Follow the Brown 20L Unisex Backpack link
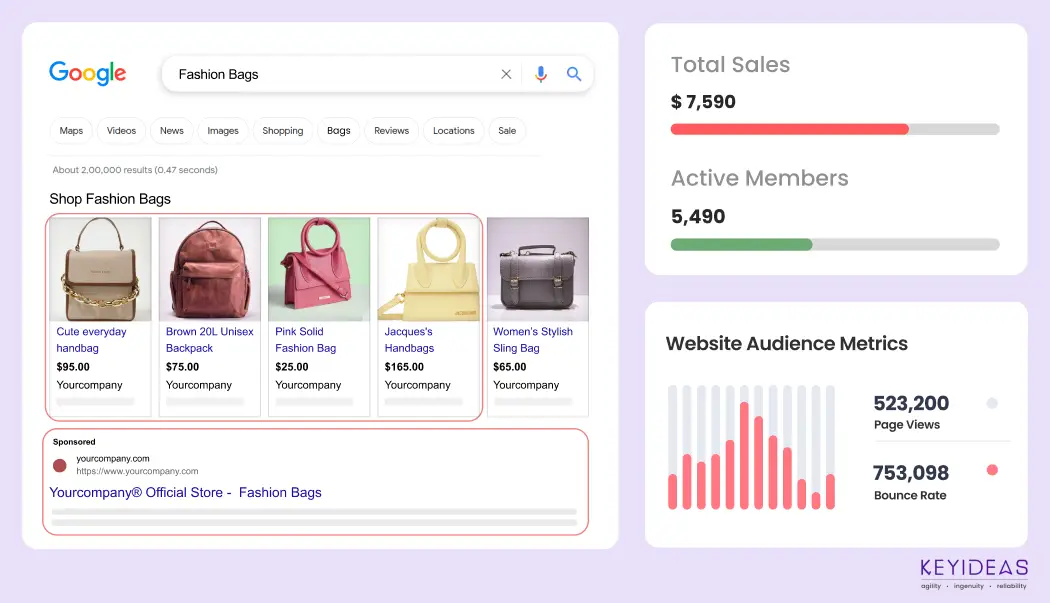 click(x=210, y=340)
